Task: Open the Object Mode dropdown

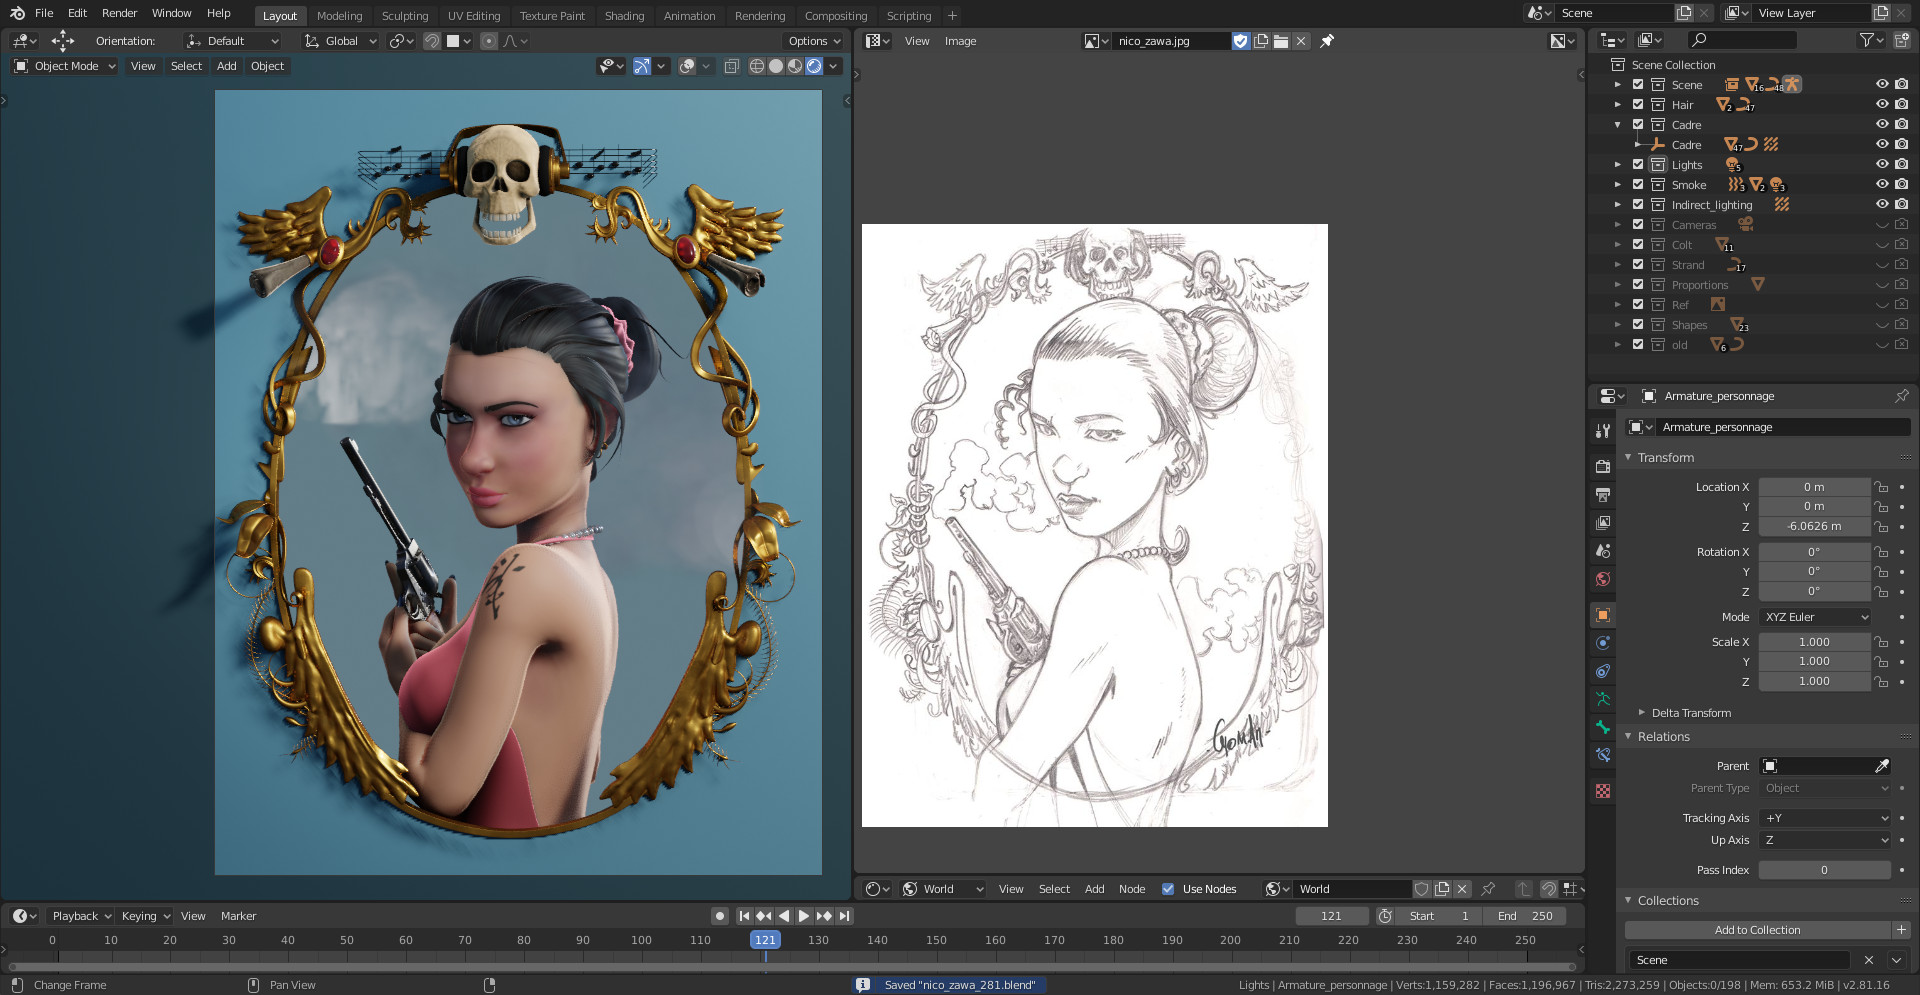Action: 65,66
